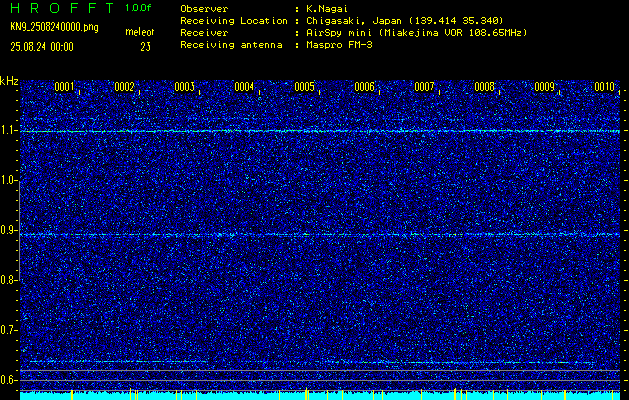Select antenna name Maspro FM-3

pos(339,45)
